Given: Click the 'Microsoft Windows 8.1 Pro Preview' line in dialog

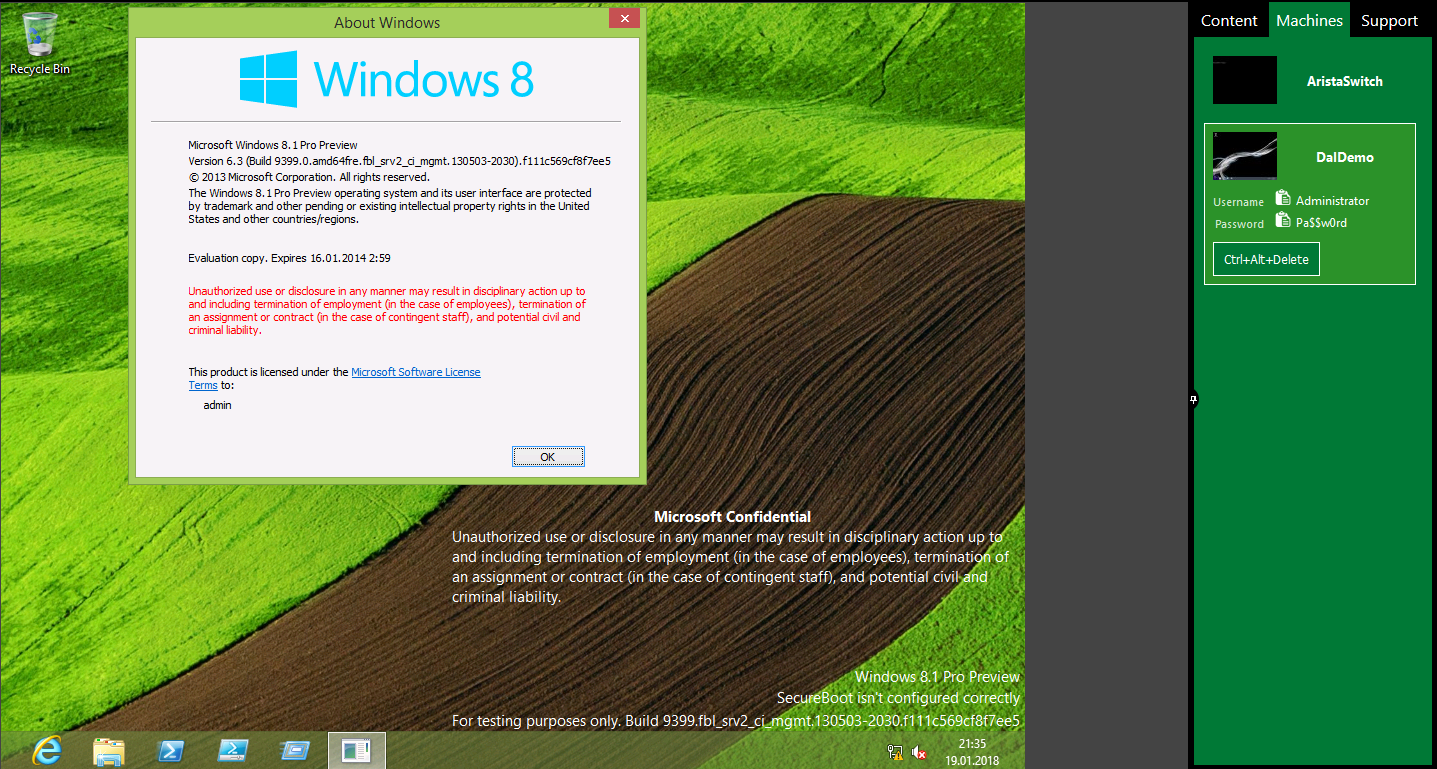Looking at the screenshot, I should (x=273, y=145).
